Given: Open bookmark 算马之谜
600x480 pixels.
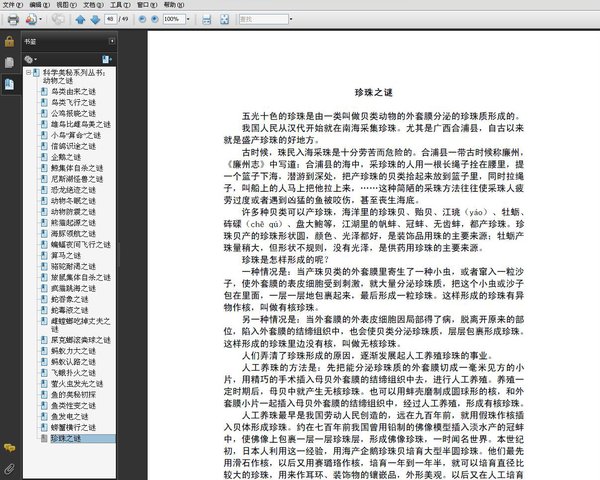Looking at the screenshot, I should (66, 255).
